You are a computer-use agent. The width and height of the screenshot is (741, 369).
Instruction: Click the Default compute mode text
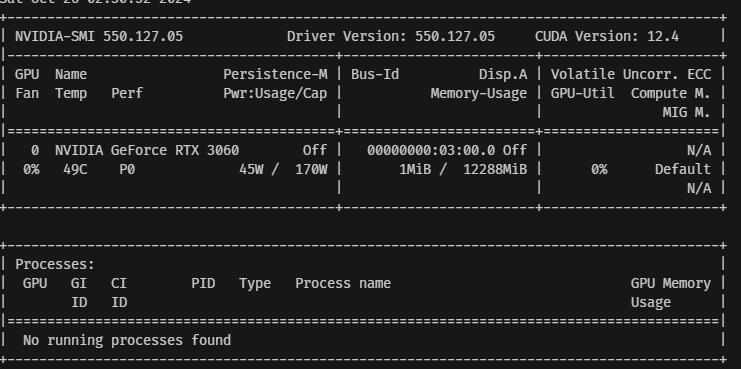click(x=682, y=169)
